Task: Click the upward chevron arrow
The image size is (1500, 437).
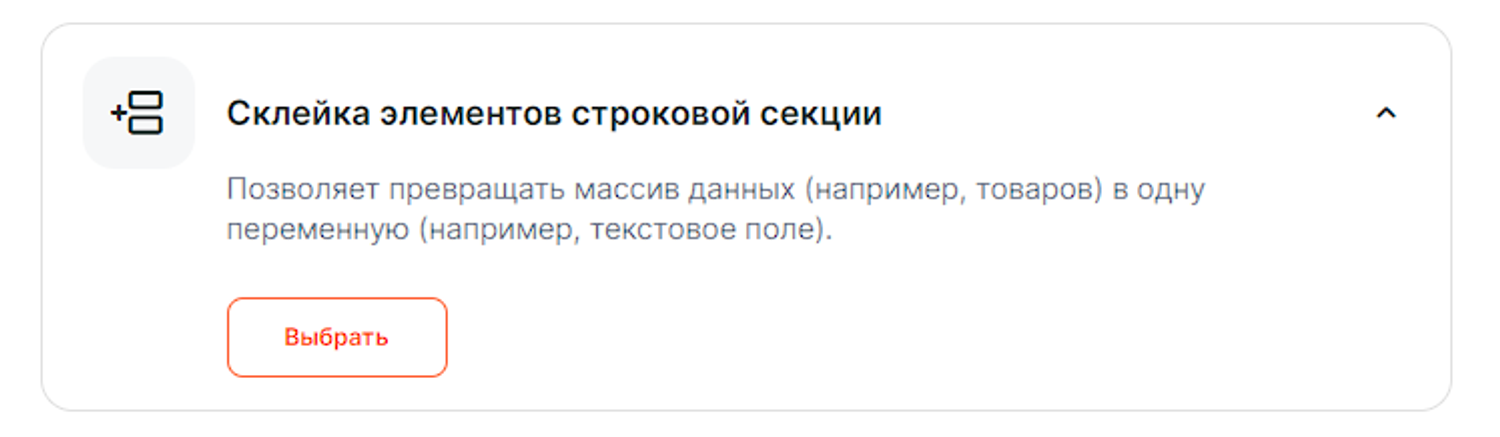Action: (x=1385, y=114)
